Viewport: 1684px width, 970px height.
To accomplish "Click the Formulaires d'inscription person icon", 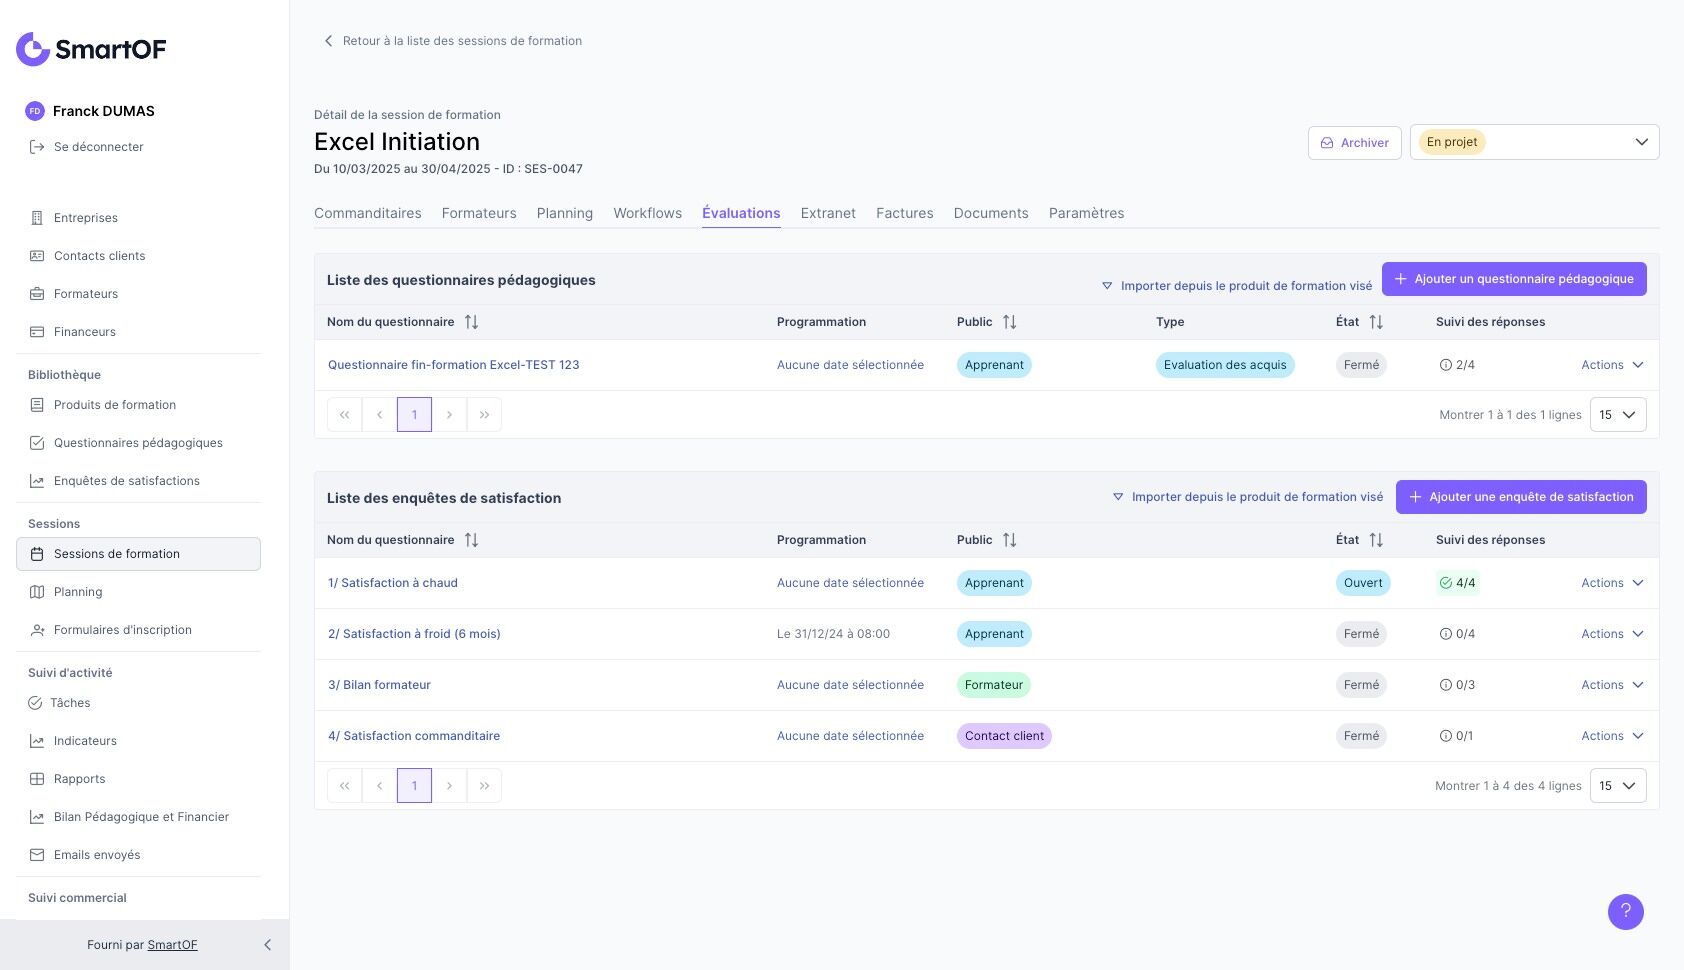I will coord(37,630).
